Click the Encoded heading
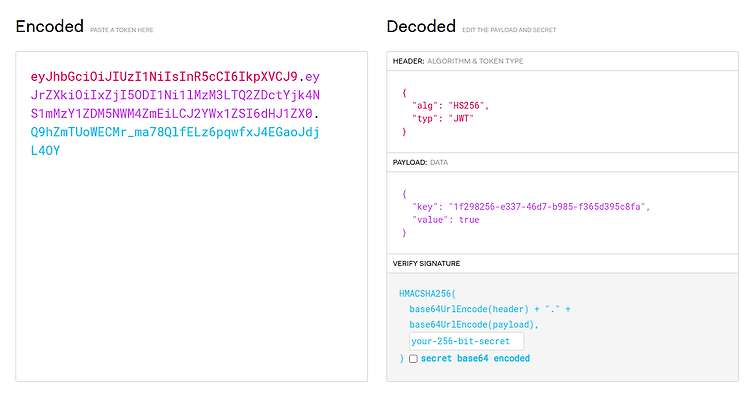The image size is (750, 393). pyautogui.click(x=50, y=26)
